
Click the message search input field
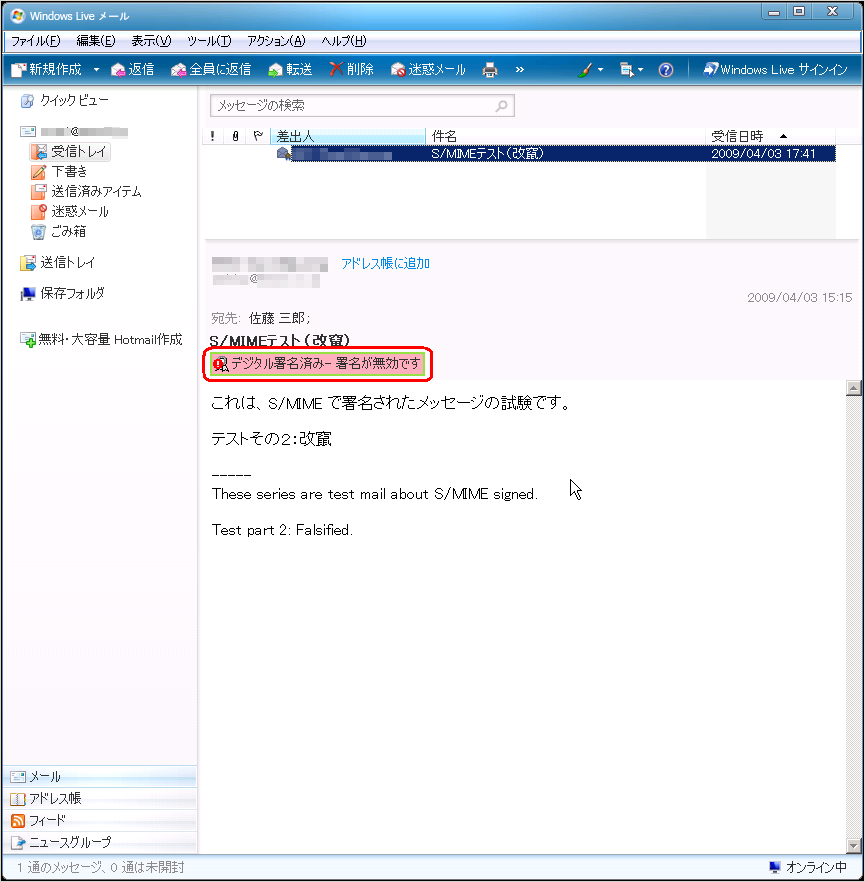point(355,105)
